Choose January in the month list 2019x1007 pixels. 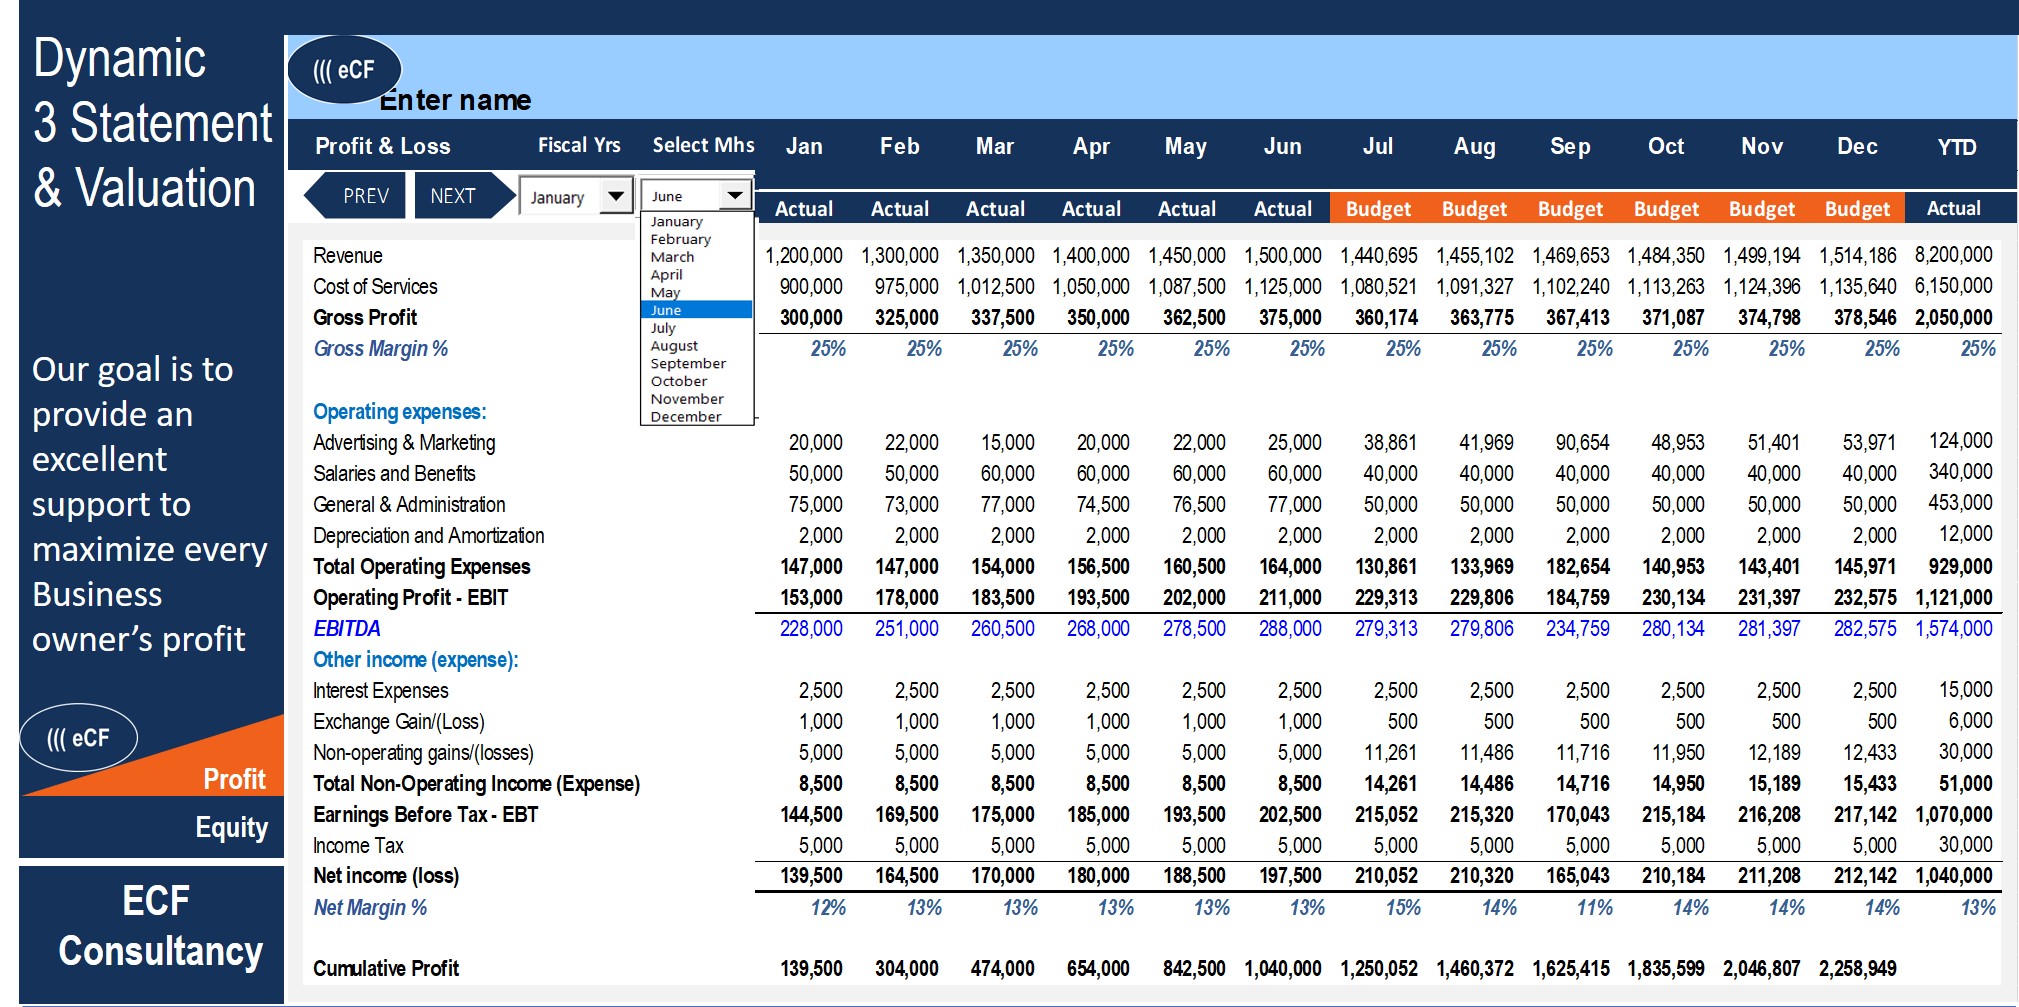[677, 221]
